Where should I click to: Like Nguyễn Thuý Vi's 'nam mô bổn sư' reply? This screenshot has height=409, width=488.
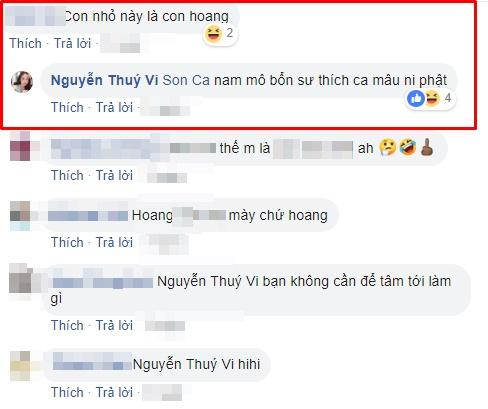pos(67,107)
